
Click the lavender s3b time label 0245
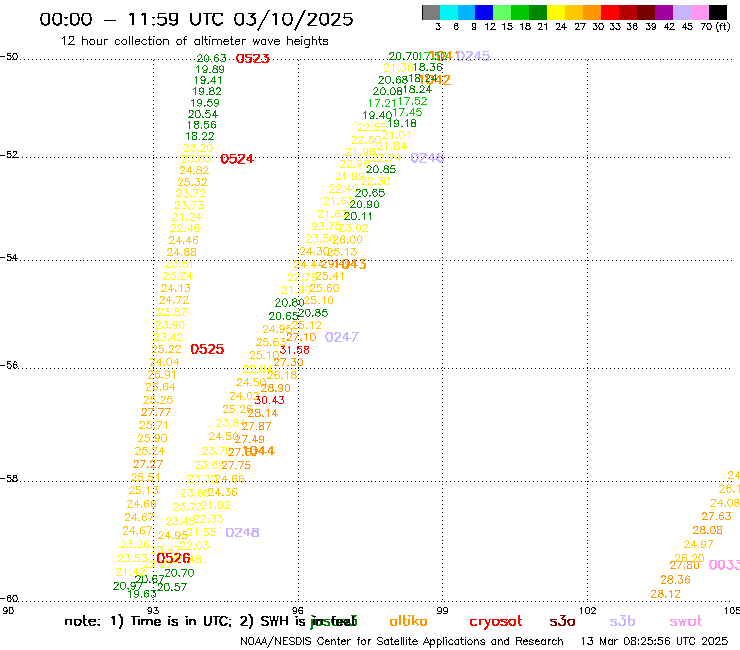[473, 56]
